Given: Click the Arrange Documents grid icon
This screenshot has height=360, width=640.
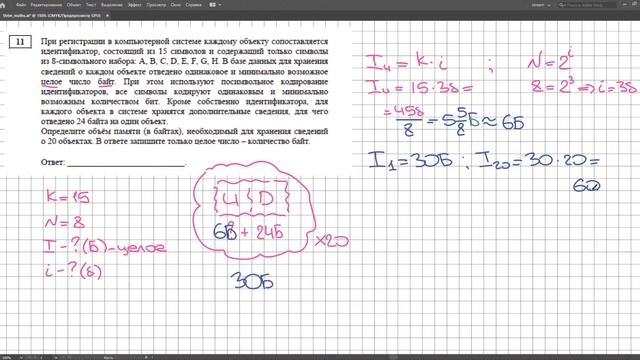Looking at the screenshot, I should [x=212, y=5].
